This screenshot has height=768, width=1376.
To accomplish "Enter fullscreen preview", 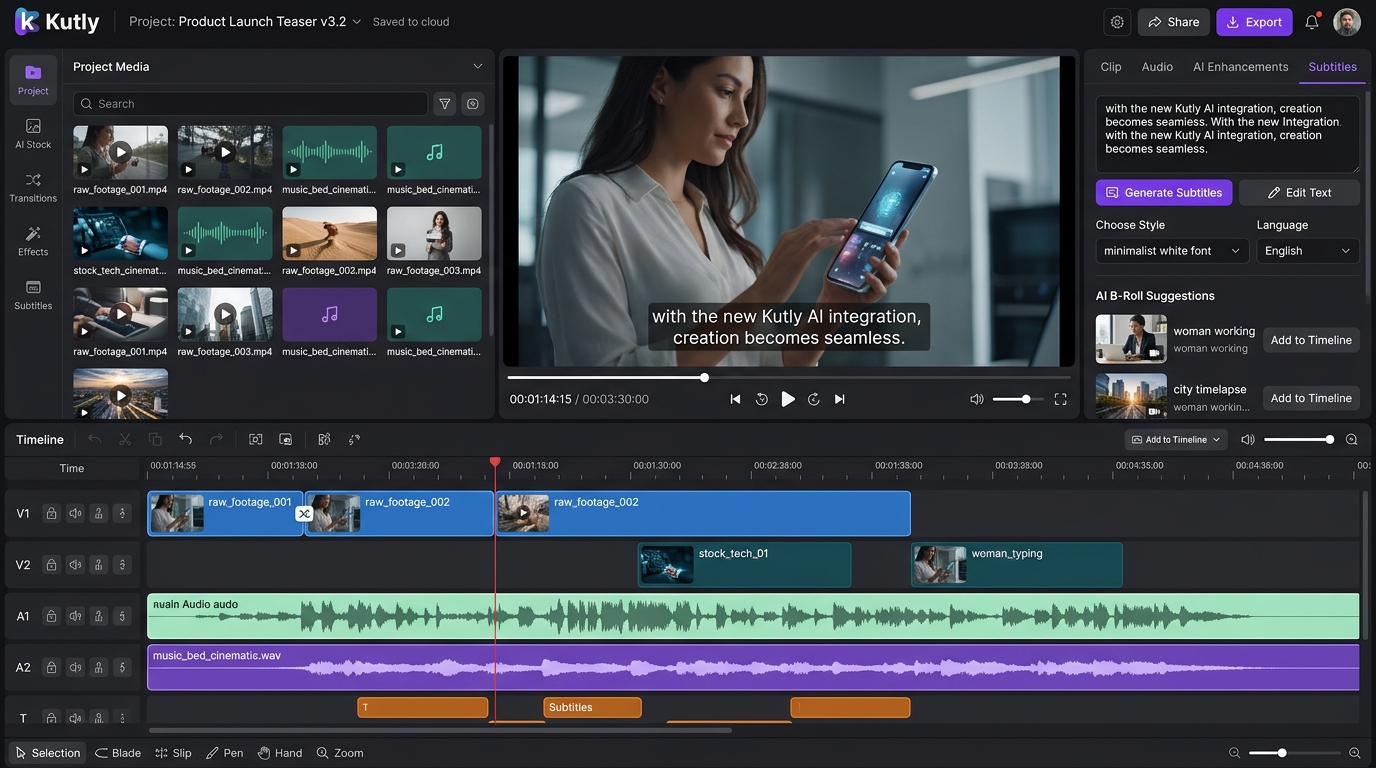I will pos(1060,399).
